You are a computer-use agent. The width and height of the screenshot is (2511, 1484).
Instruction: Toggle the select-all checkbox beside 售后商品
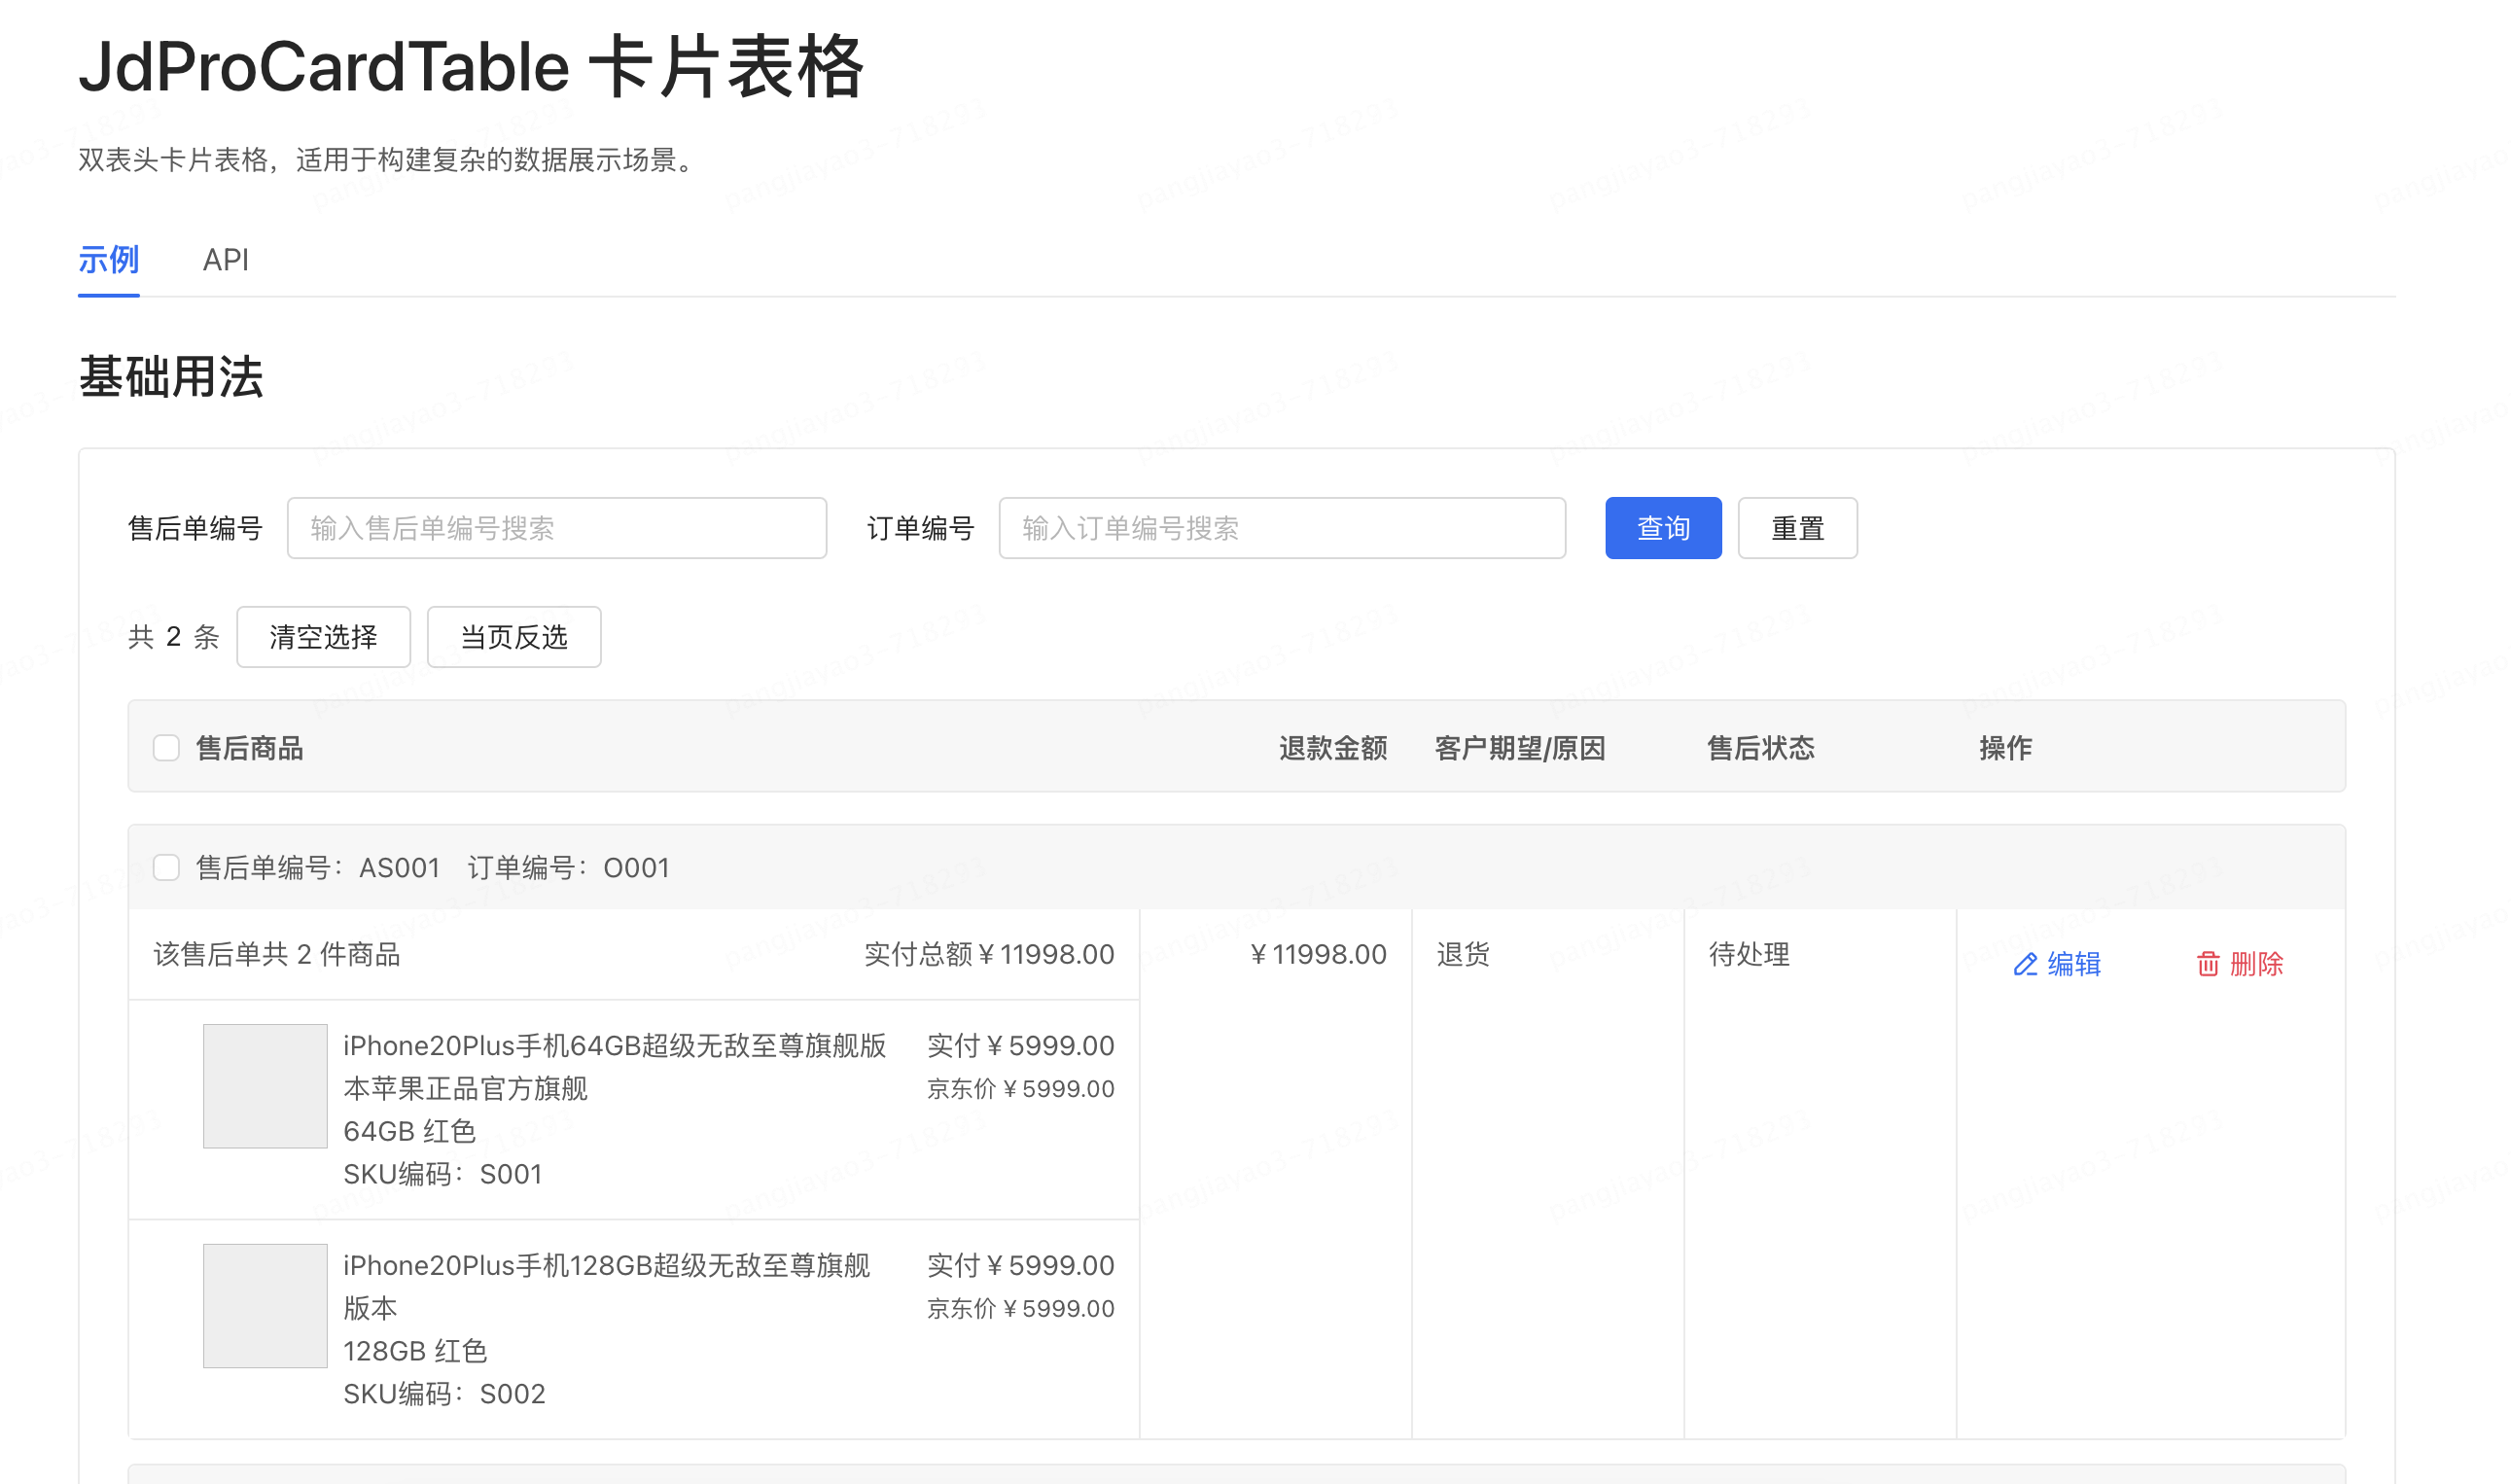(166, 748)
